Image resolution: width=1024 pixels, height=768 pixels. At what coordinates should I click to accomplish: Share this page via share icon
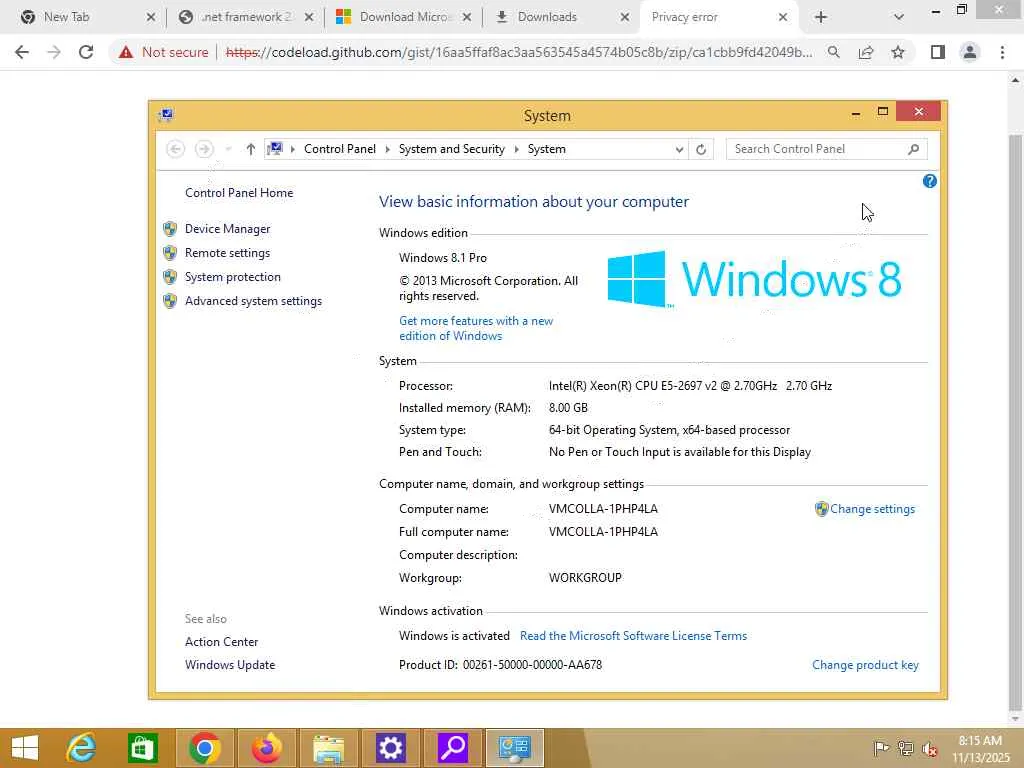[866, 52]
